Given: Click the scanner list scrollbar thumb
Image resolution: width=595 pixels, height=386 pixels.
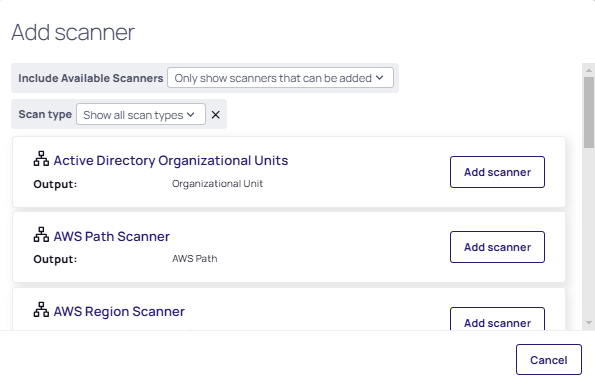Looking at the screenshot, I should (589, 112).
